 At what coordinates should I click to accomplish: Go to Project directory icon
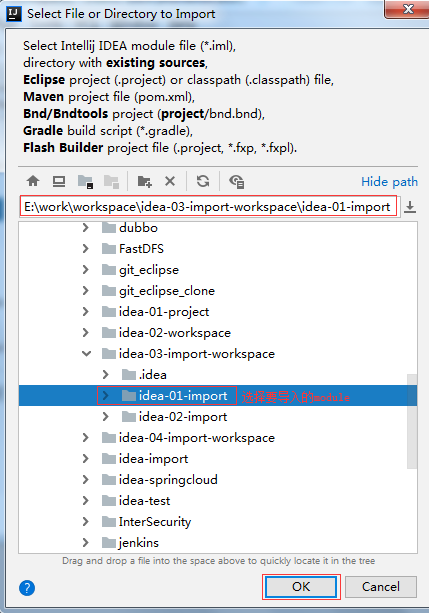(85, 181)
